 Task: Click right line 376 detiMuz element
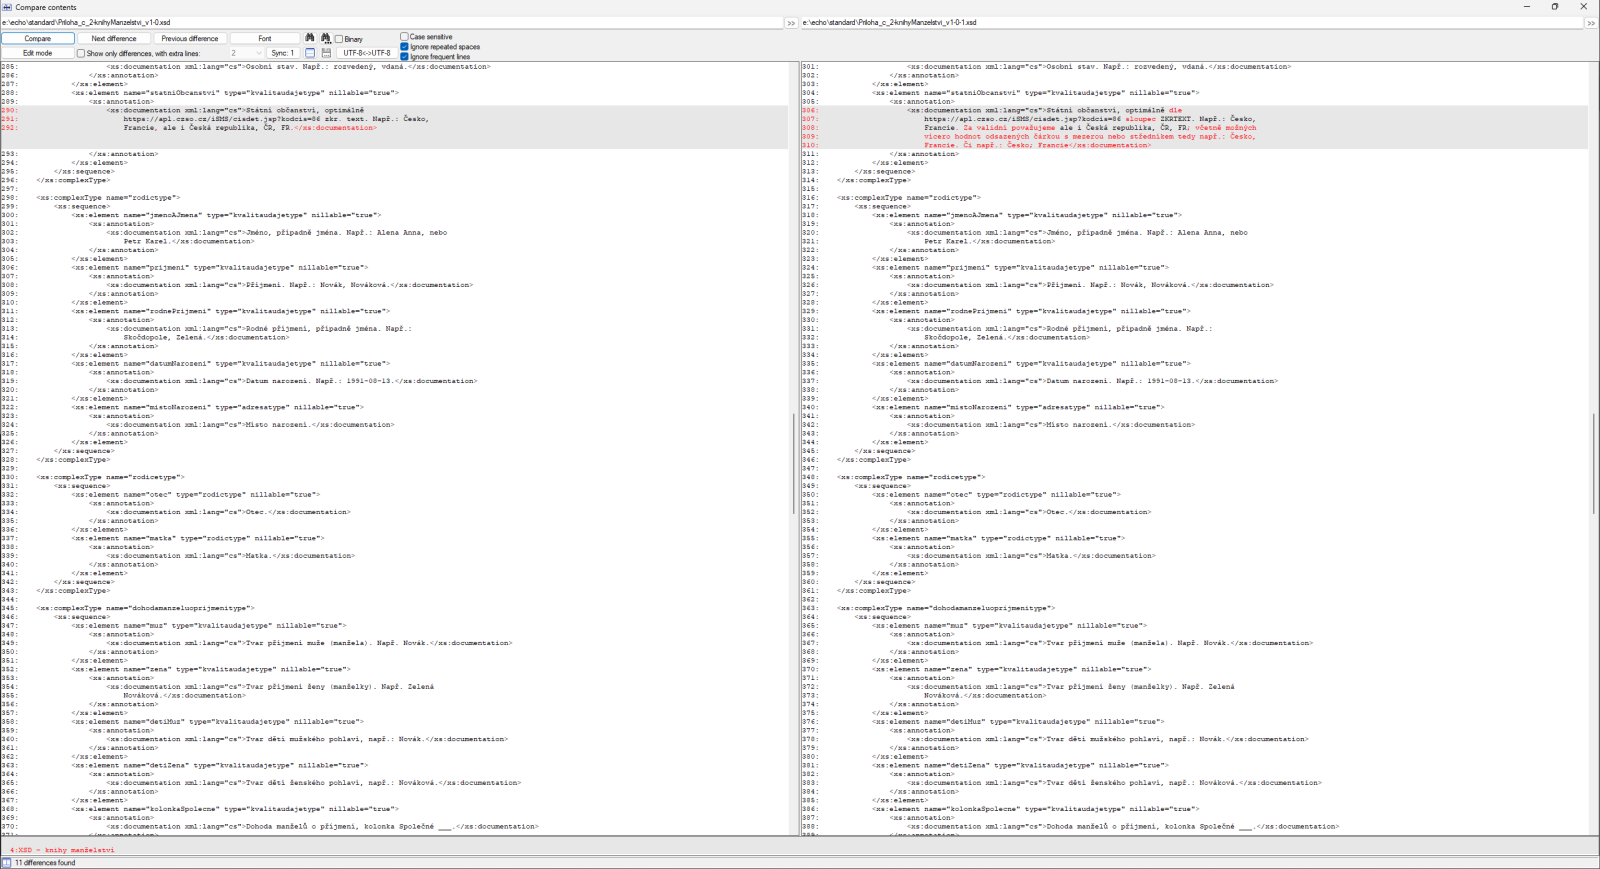tap(1018, 721)
